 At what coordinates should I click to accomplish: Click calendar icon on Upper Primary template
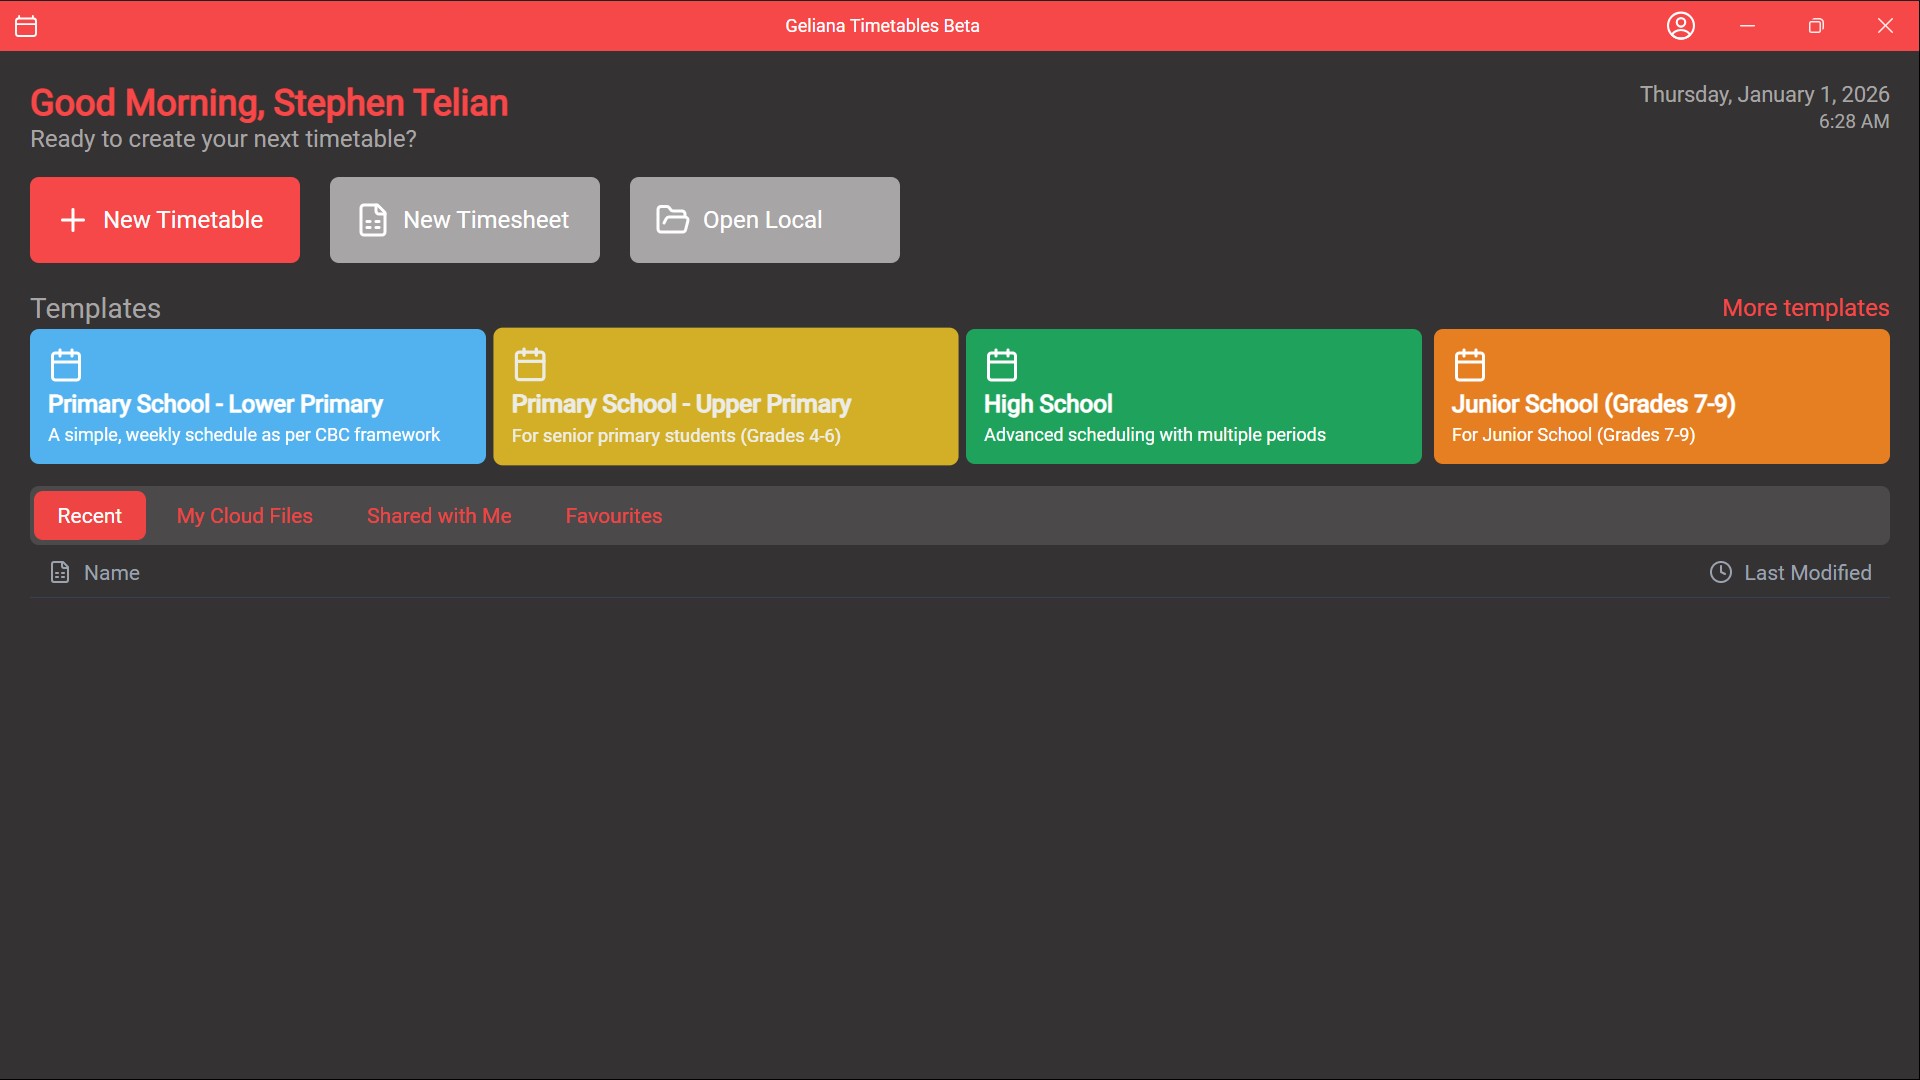(x=530, y=365)
